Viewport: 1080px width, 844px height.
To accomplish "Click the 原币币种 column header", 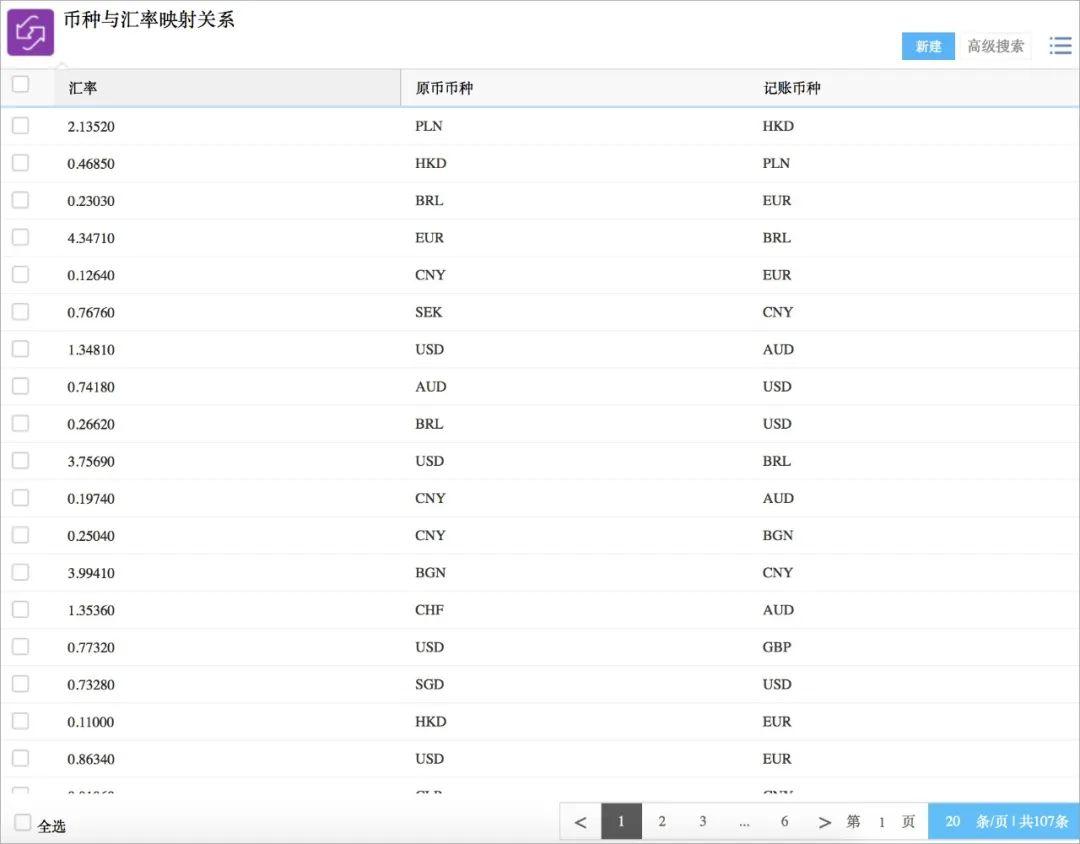I will coord(444,88).
